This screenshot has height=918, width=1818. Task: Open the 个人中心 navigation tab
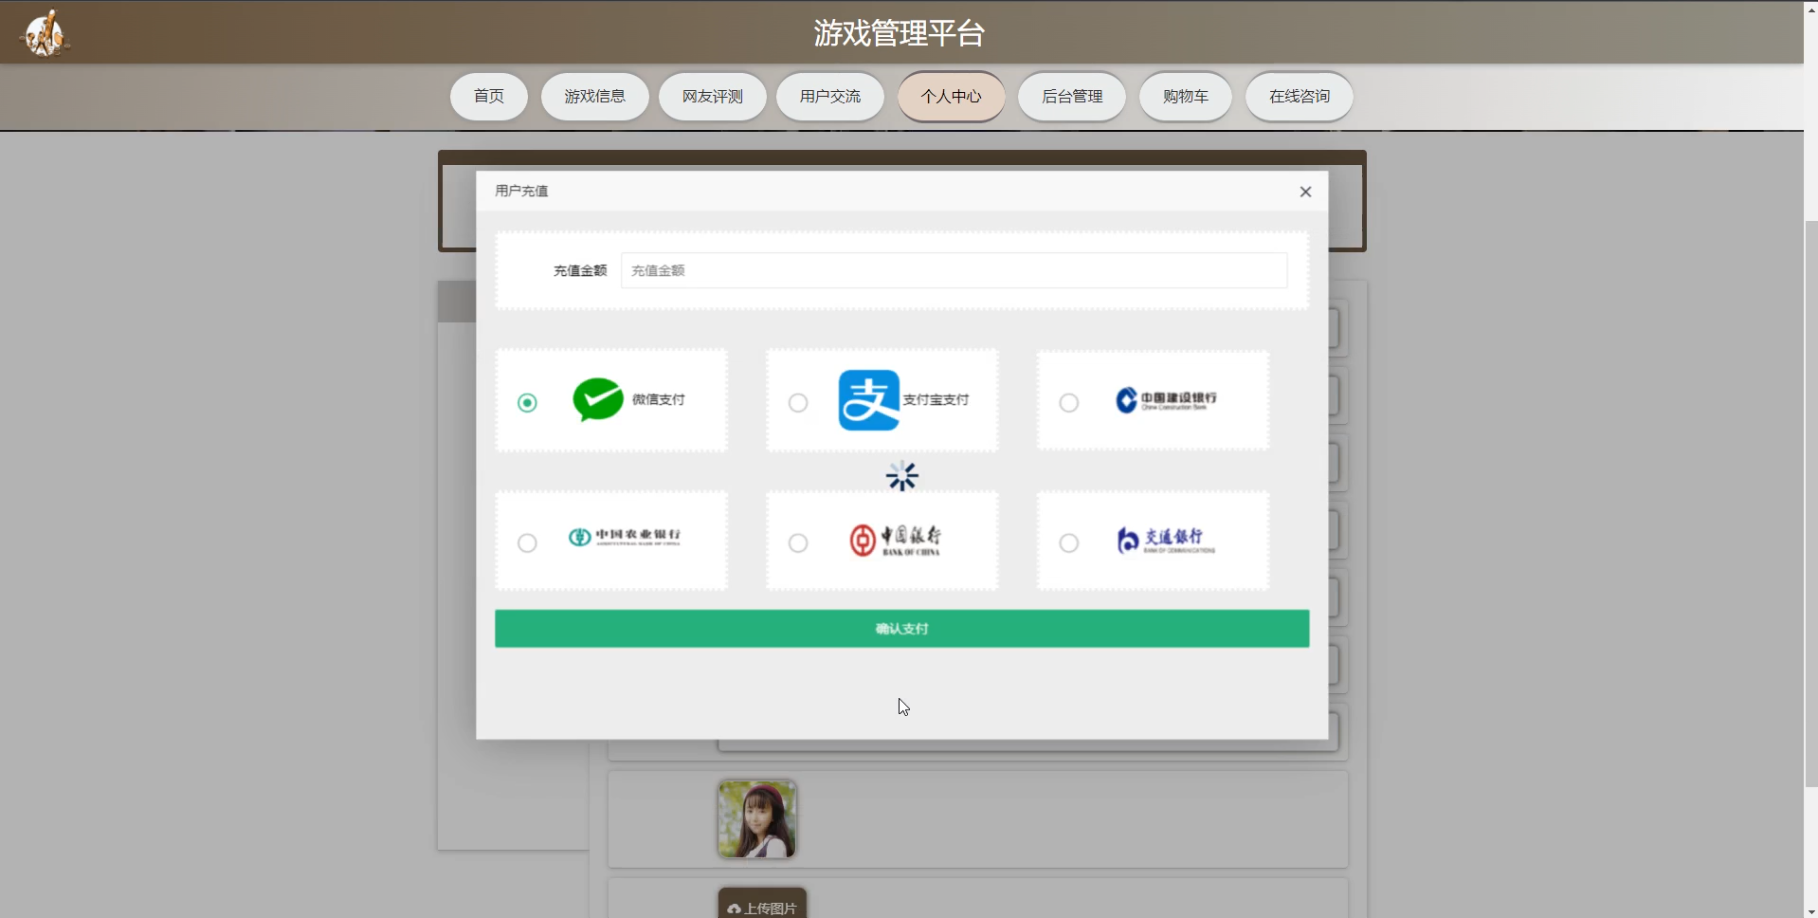[951, 96]
